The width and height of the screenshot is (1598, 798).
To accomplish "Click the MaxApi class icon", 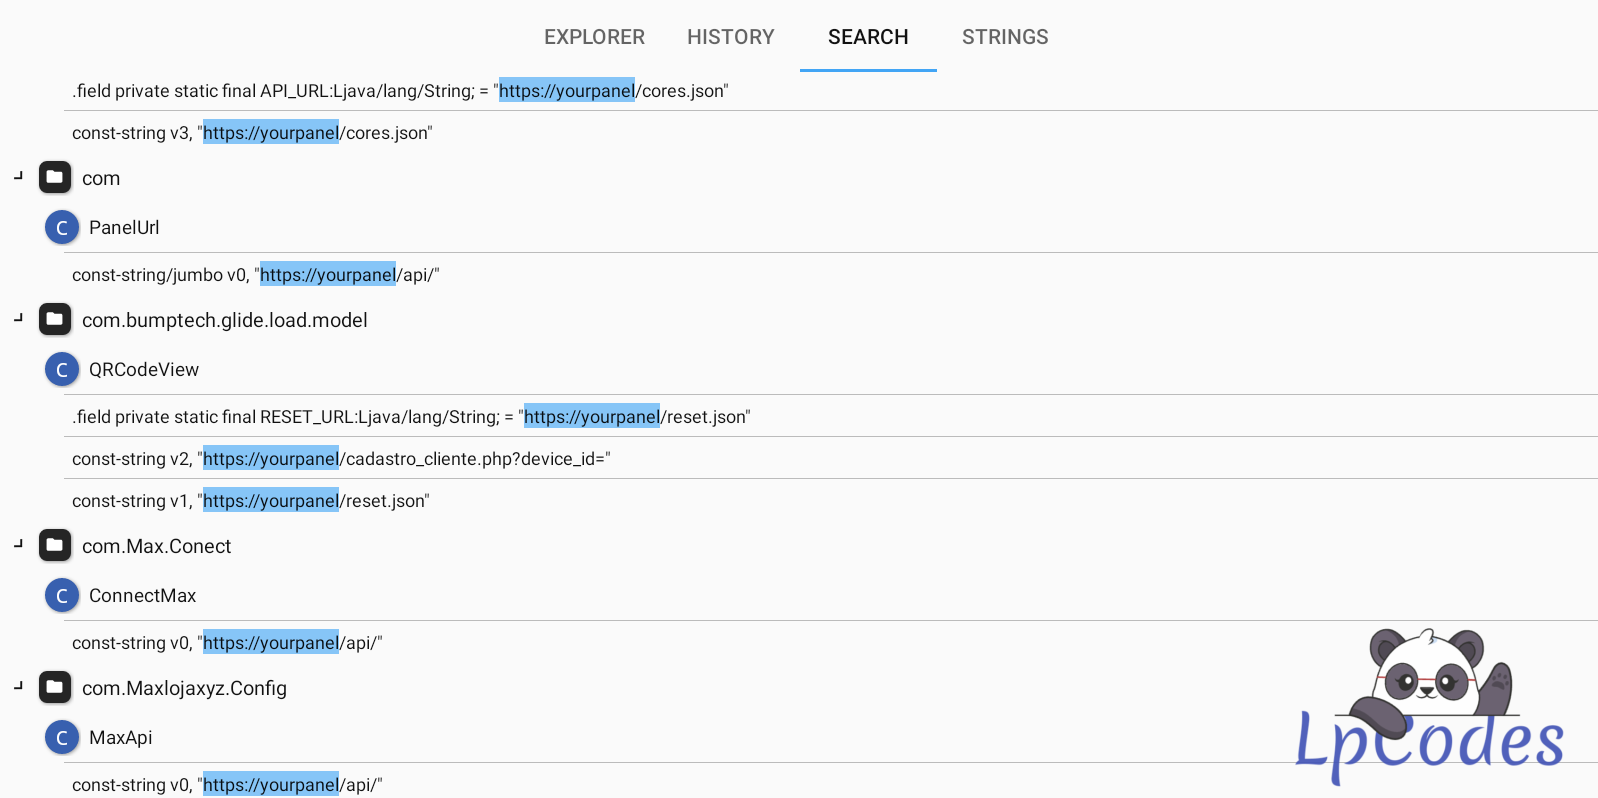I will pyautogui.click(x=62, y=738).
